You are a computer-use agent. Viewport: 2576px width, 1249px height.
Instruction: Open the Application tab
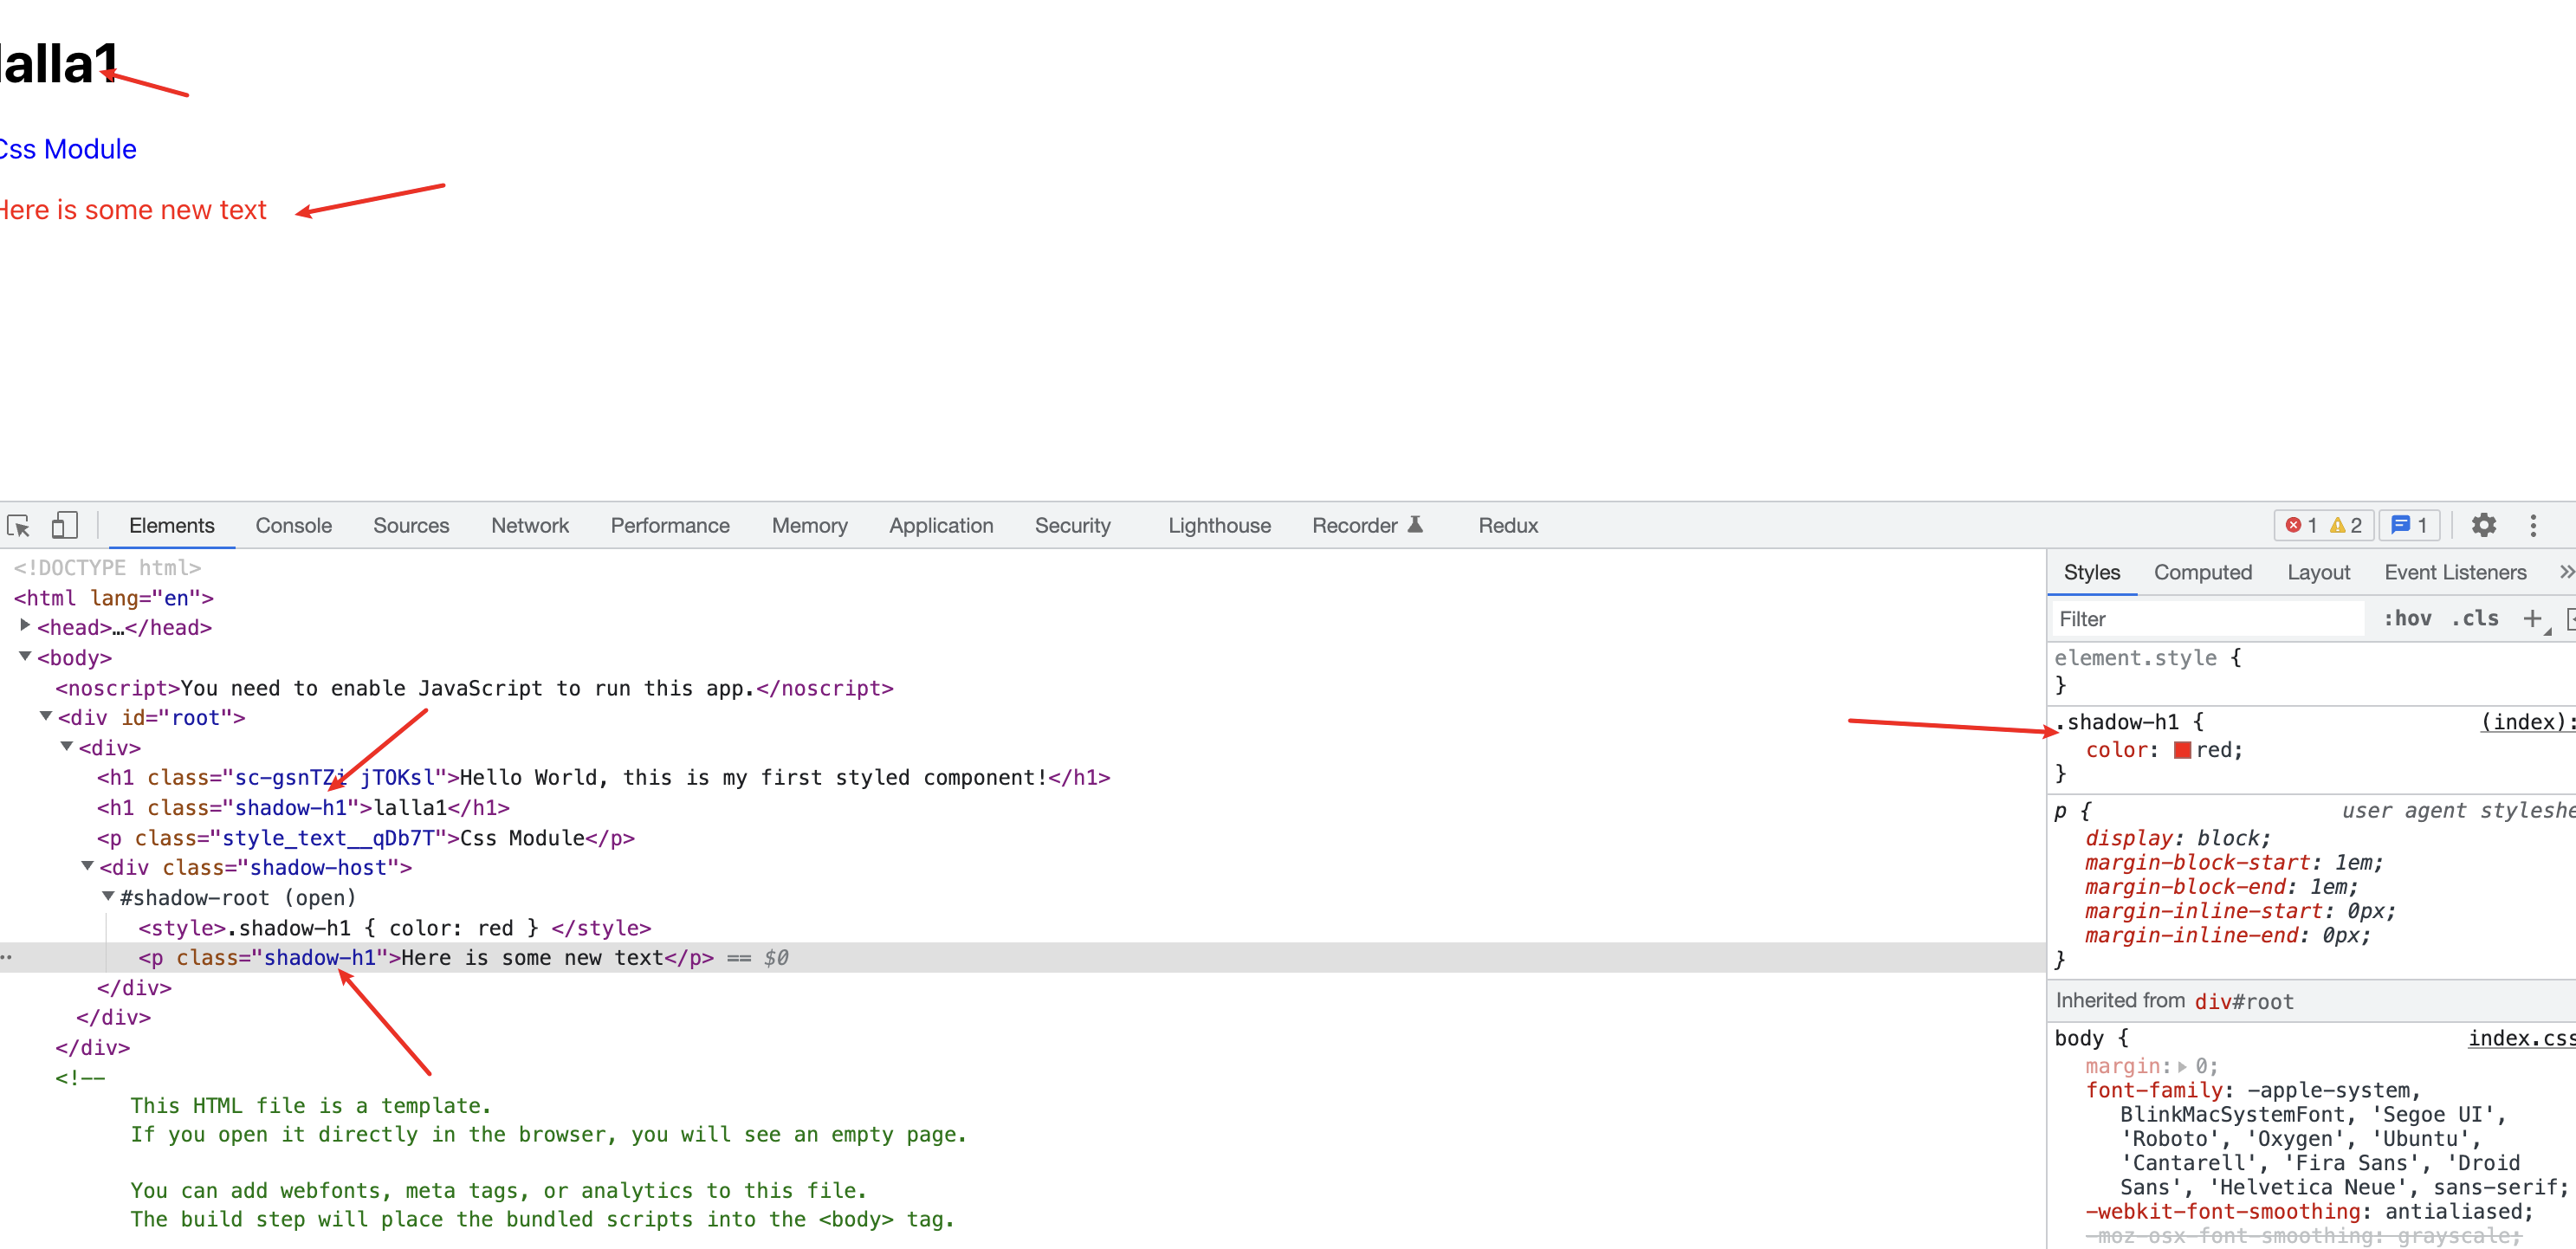pyautogui.click(x=941, y=525)
